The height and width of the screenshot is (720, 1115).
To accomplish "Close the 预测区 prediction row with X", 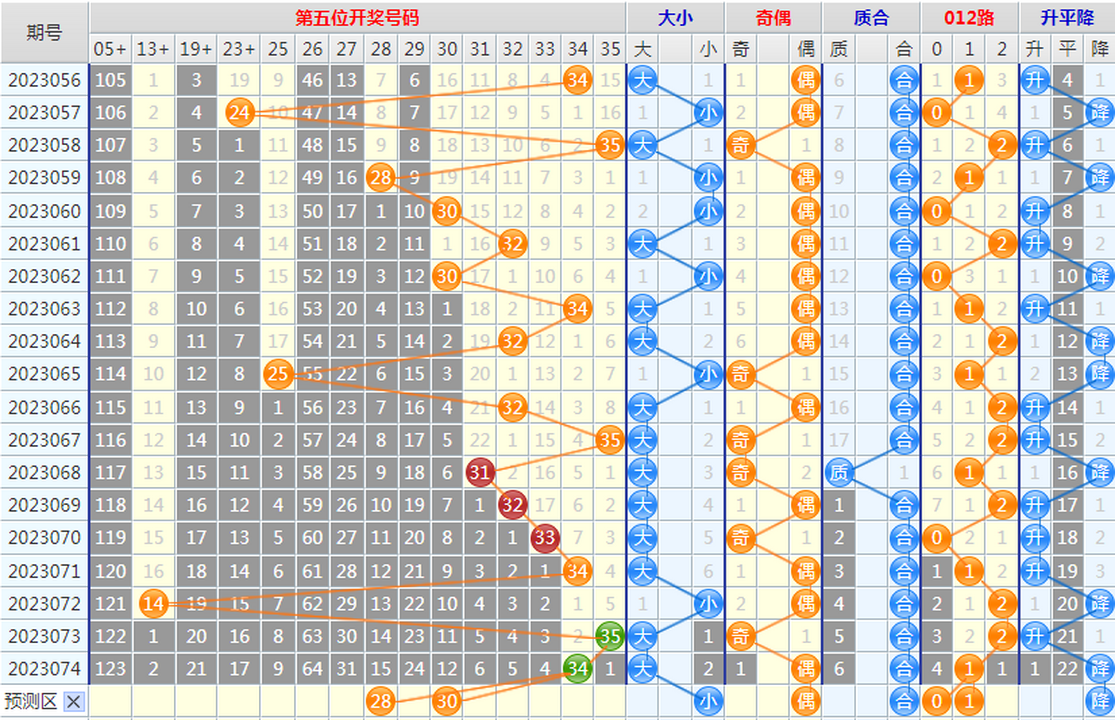I will pos(73,702).
